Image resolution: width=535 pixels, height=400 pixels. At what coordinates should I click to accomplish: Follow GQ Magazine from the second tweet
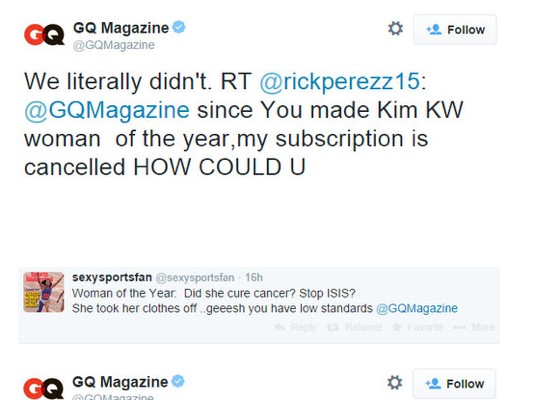point(454,384)
